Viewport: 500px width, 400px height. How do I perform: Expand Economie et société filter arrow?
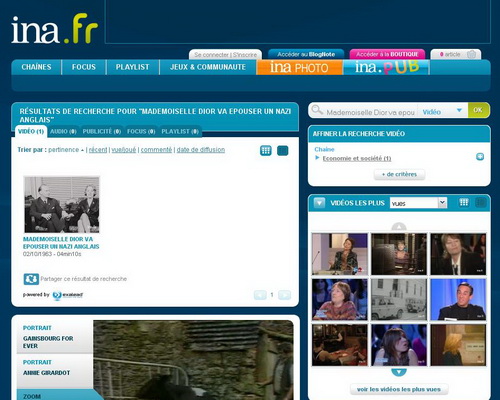click(317, 158)
